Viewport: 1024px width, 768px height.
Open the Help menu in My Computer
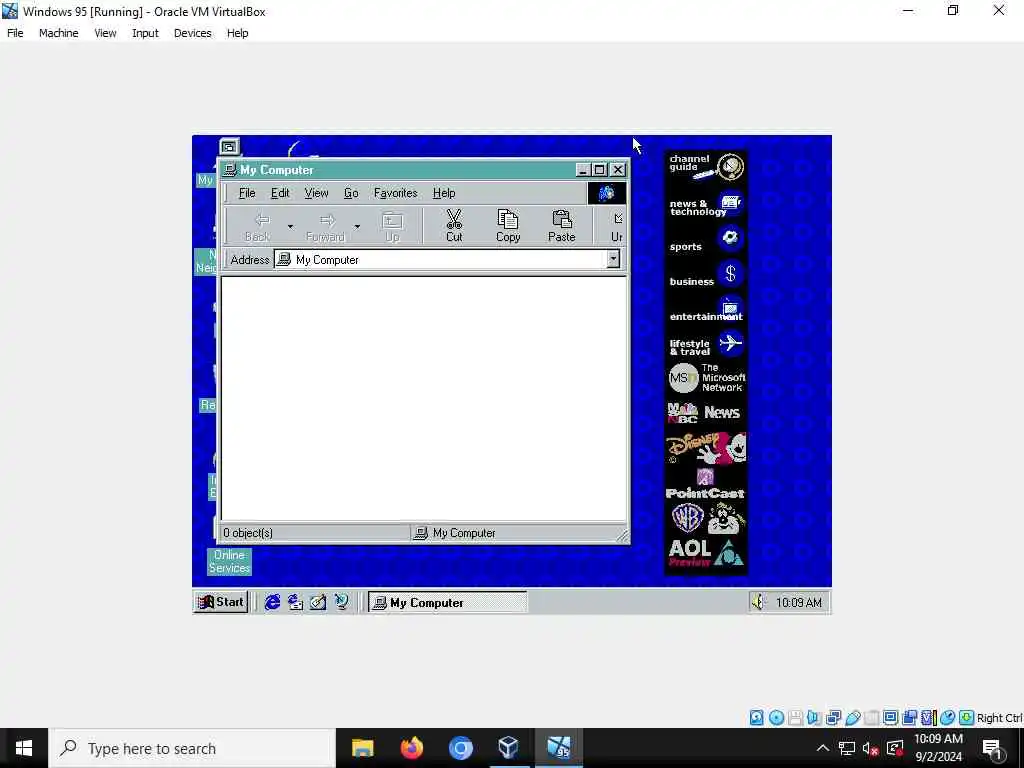point(443,193)
